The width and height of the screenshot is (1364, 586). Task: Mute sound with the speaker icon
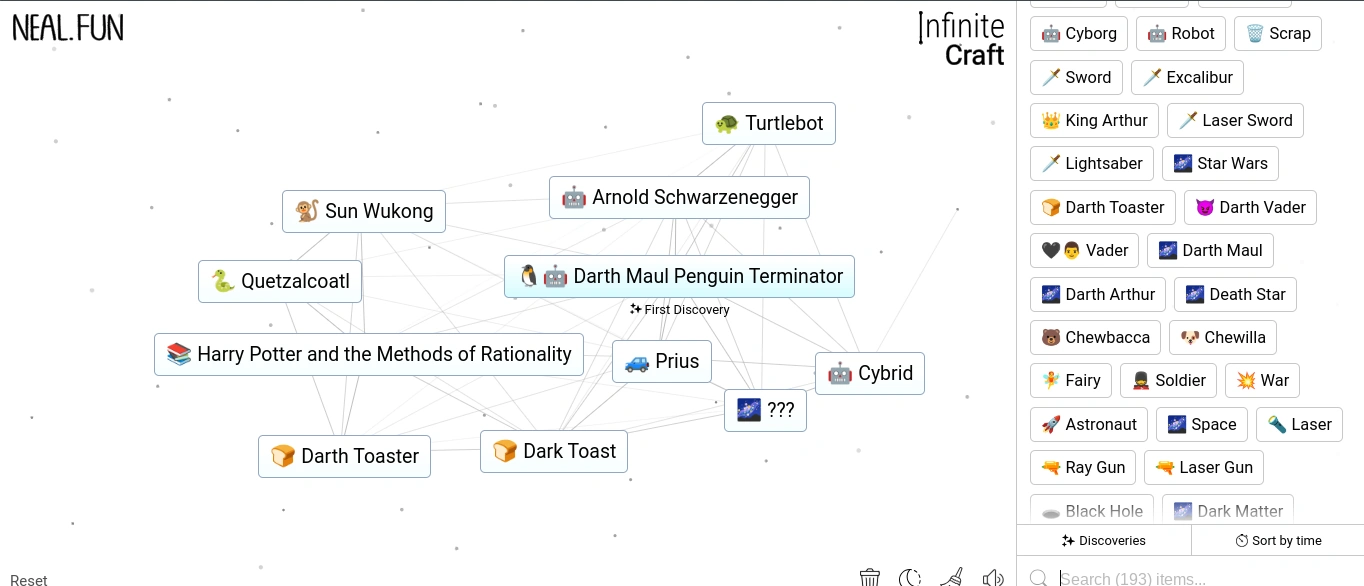(993, 577)
